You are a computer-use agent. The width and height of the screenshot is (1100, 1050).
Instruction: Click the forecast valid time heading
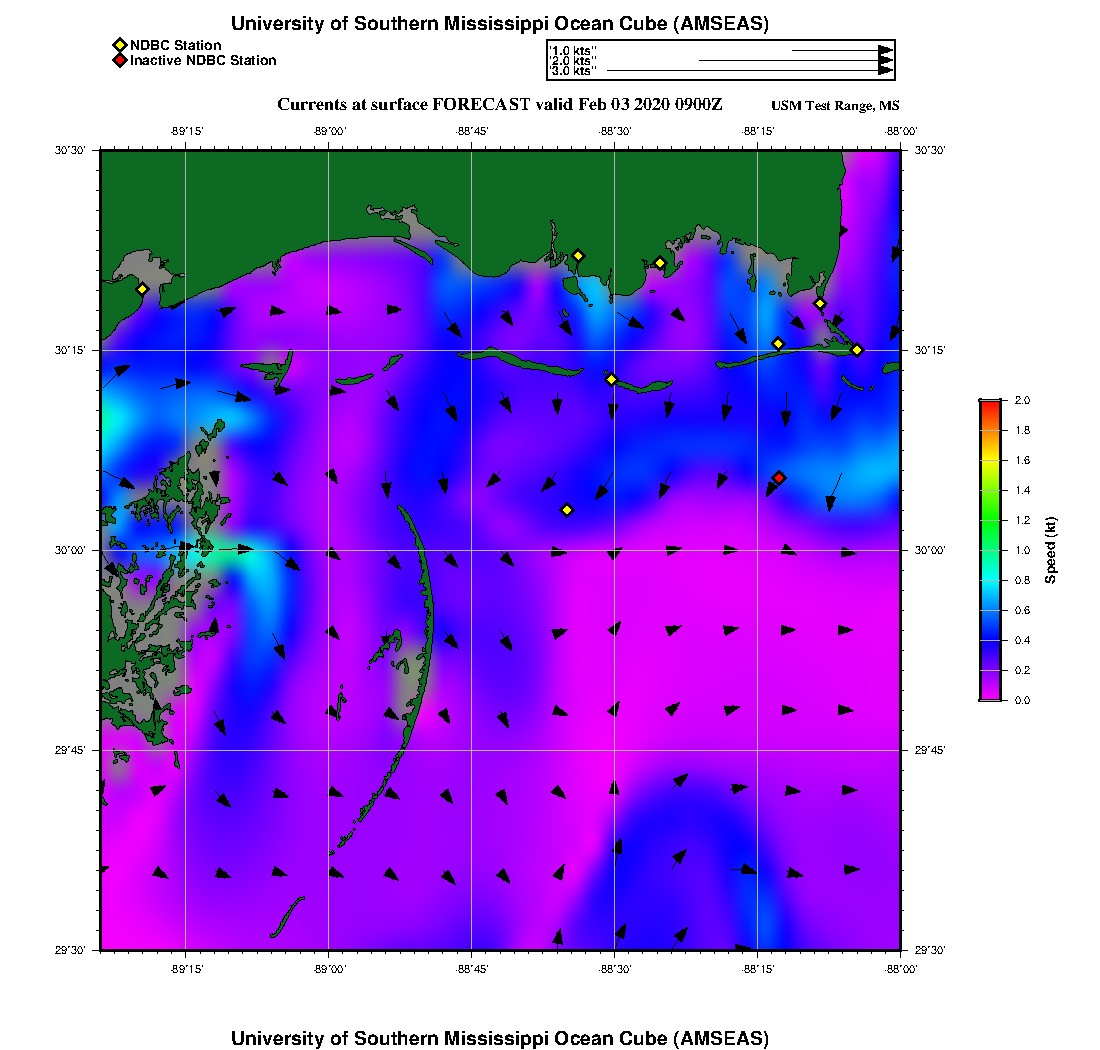[x=500, y=105]
